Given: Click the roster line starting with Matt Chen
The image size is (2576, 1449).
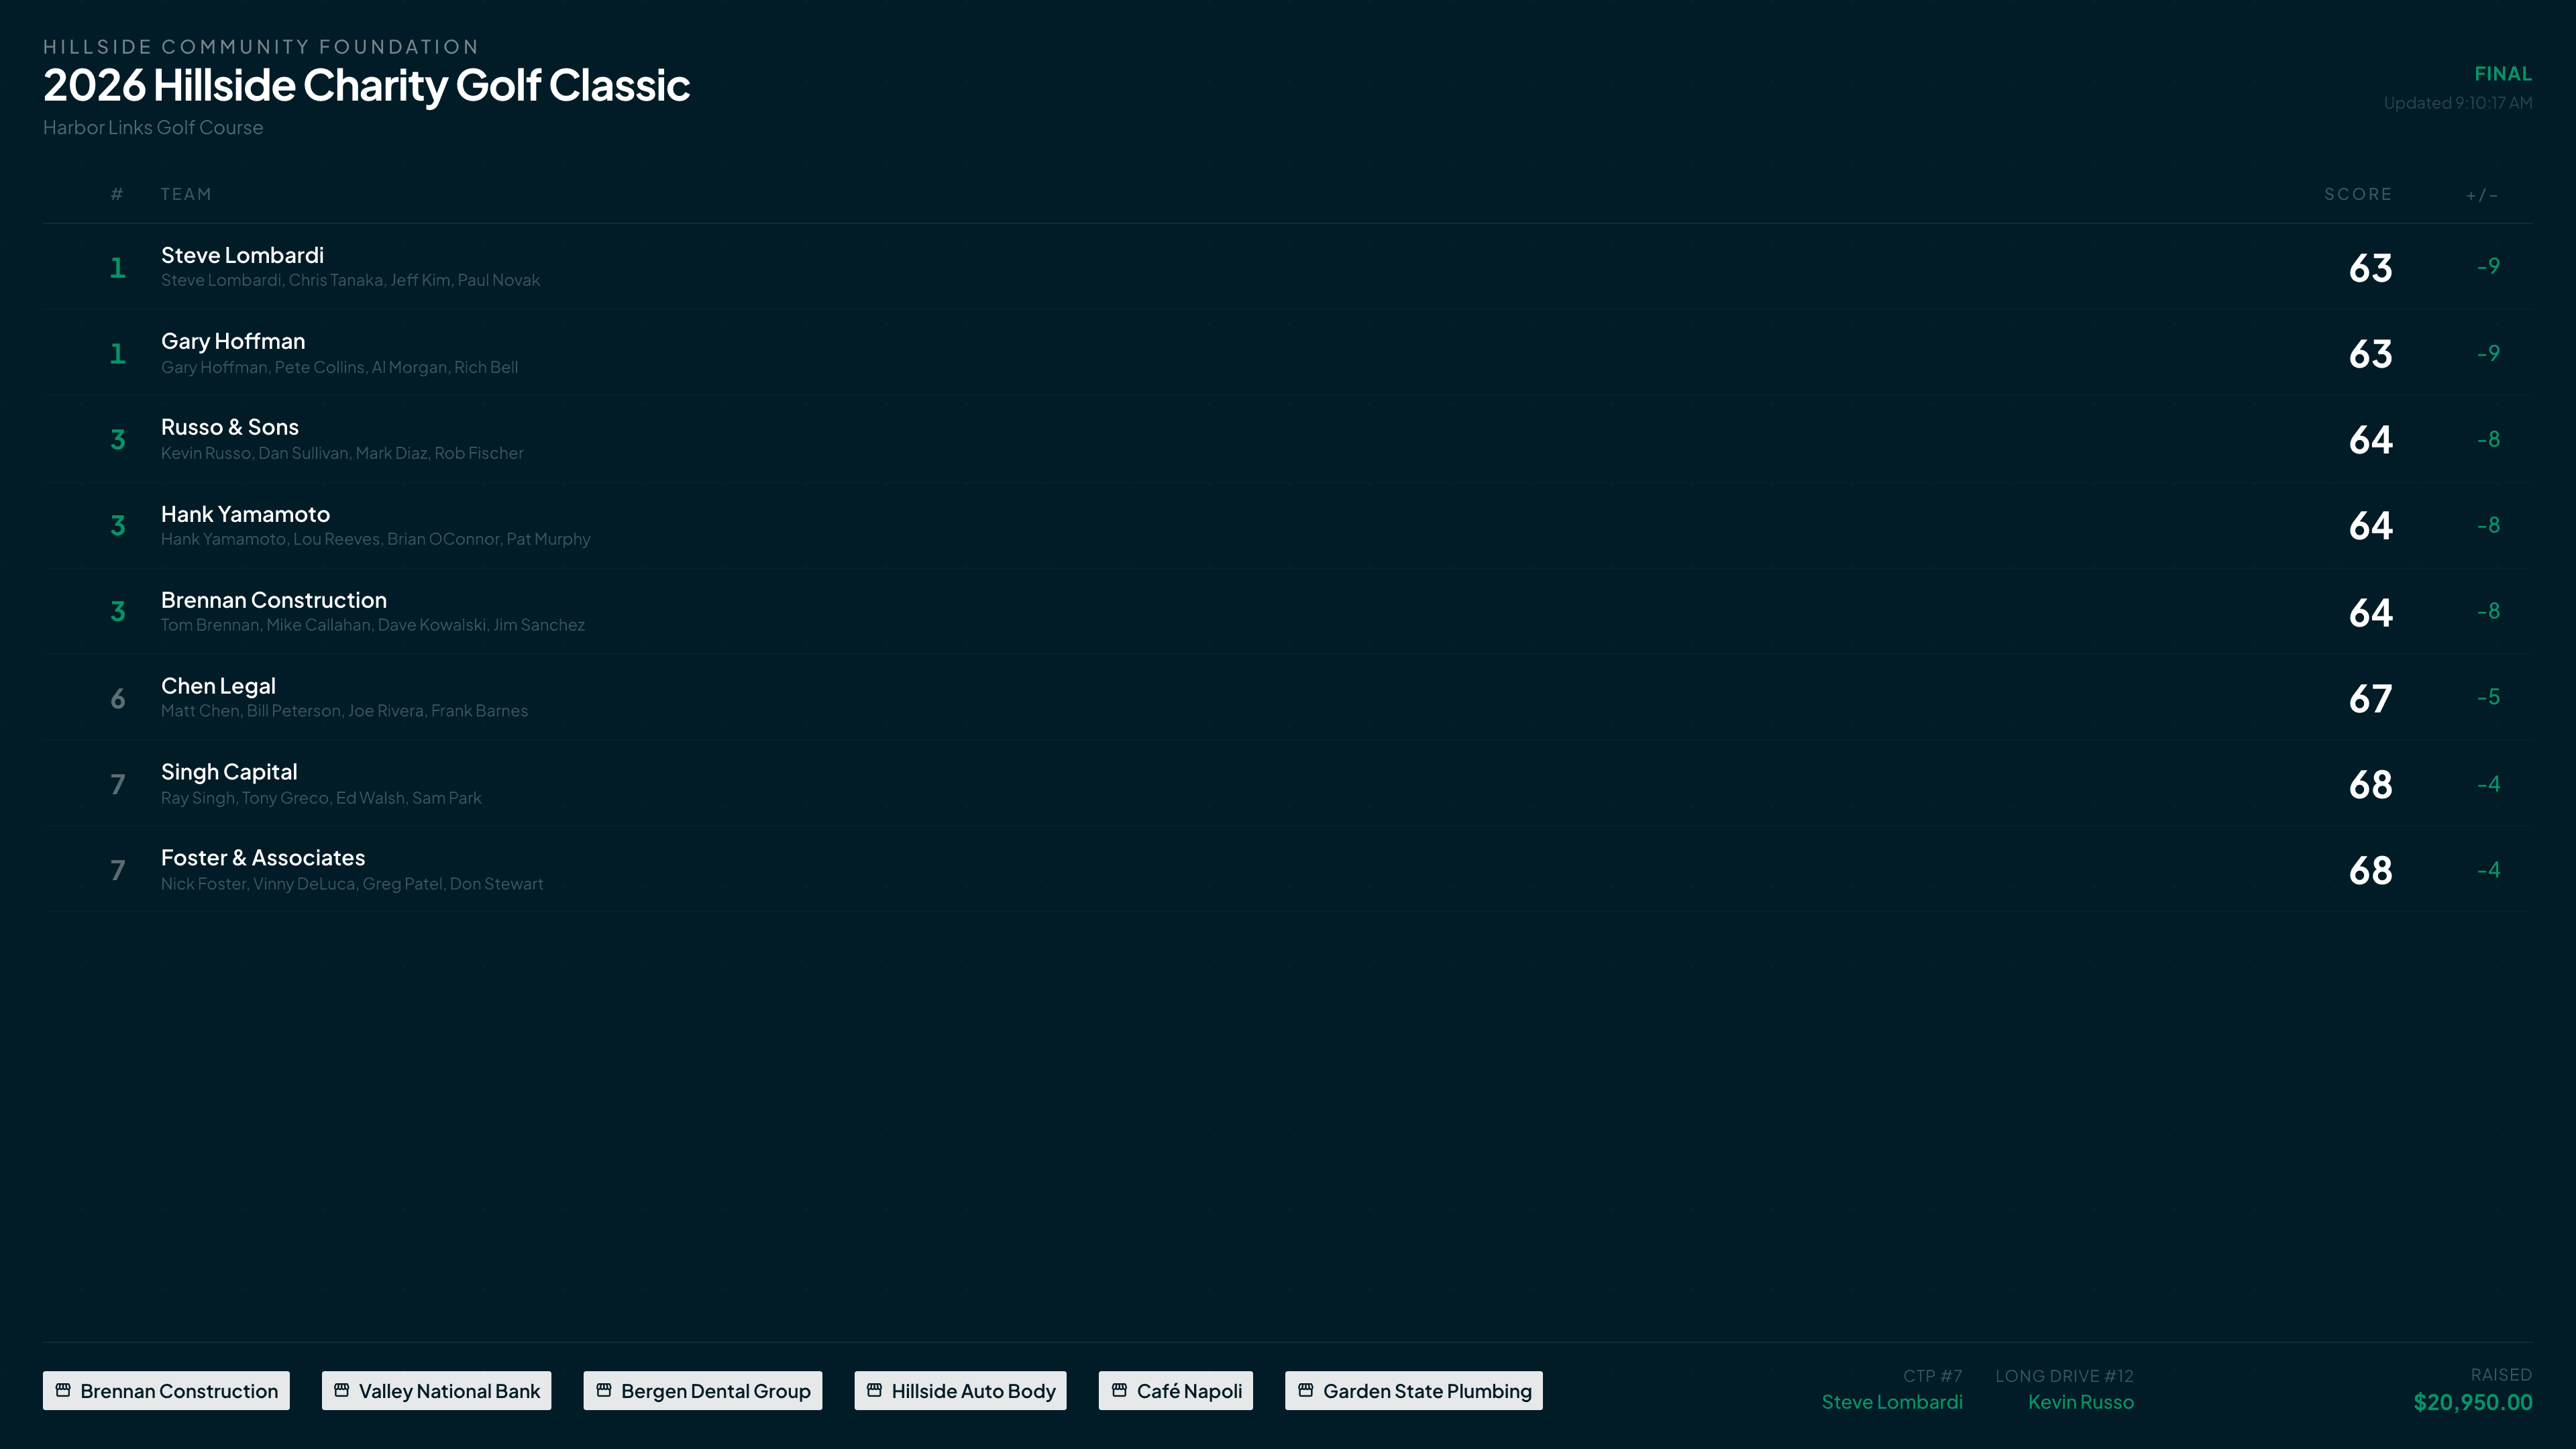Looking at the screenshot, I should [x=344, y=711].
